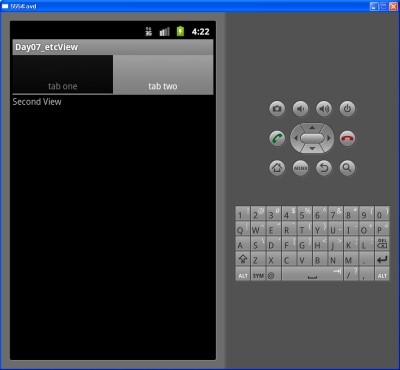
Task: Click the 7 key on keyboard
Action: click(335, 214)
